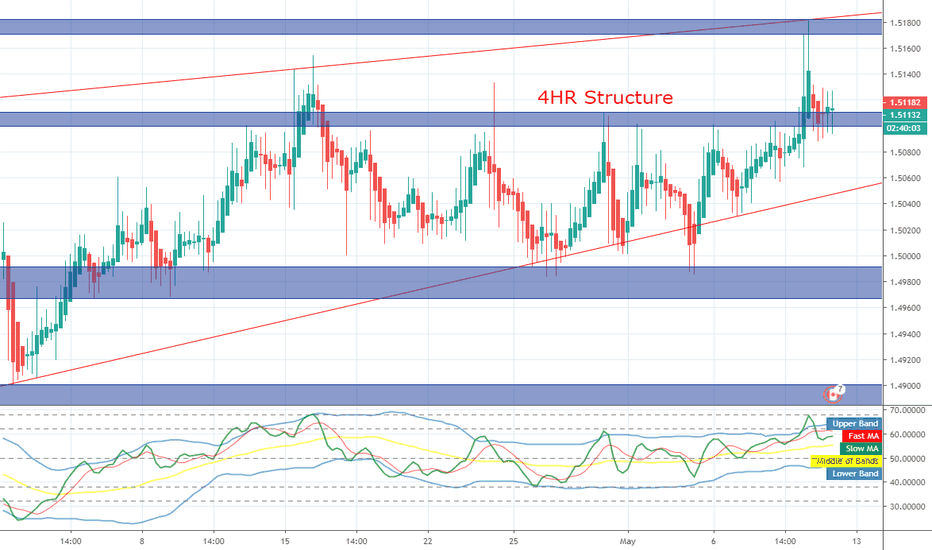Select the blue support zone around 1.49800
This screenshot has height=550, width=932.
(441, 282)
